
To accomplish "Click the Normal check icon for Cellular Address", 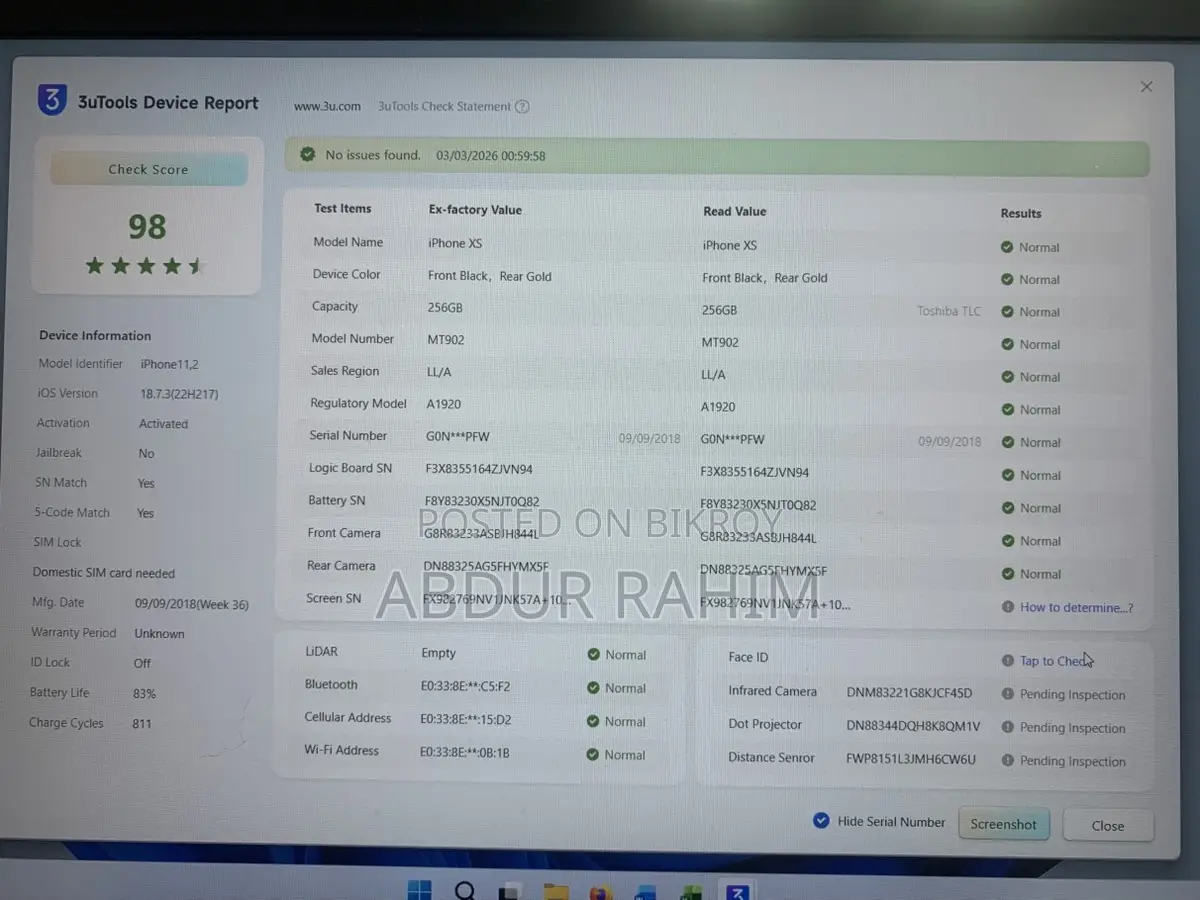I will coord(593,721).
